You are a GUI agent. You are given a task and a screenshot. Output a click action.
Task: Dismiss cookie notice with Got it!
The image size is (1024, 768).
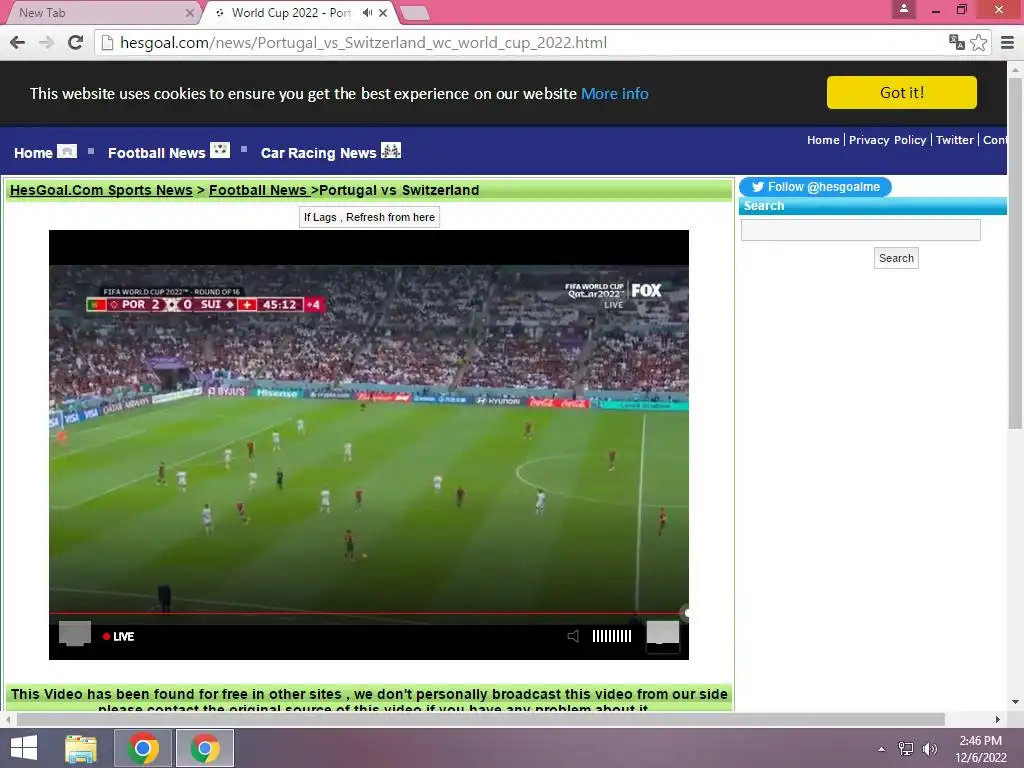click(x=901, y=92)
